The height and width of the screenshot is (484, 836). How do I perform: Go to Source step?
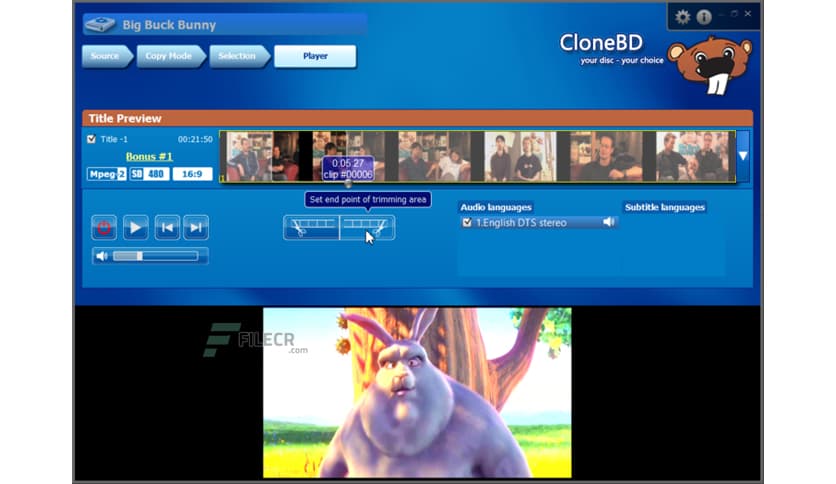pyautogui.click(x=105, y=56)
